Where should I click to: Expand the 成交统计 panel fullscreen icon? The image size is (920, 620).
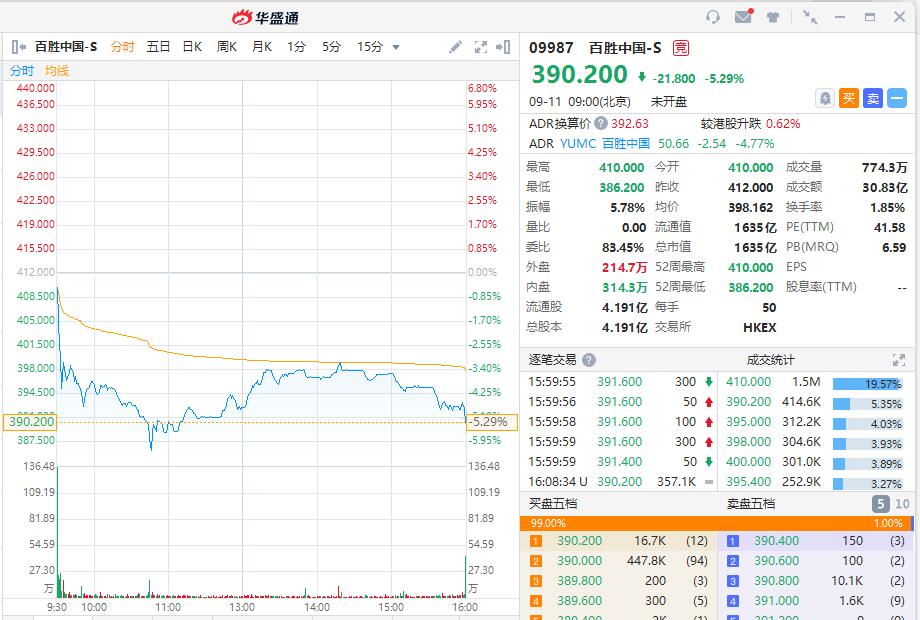point(898,360)
